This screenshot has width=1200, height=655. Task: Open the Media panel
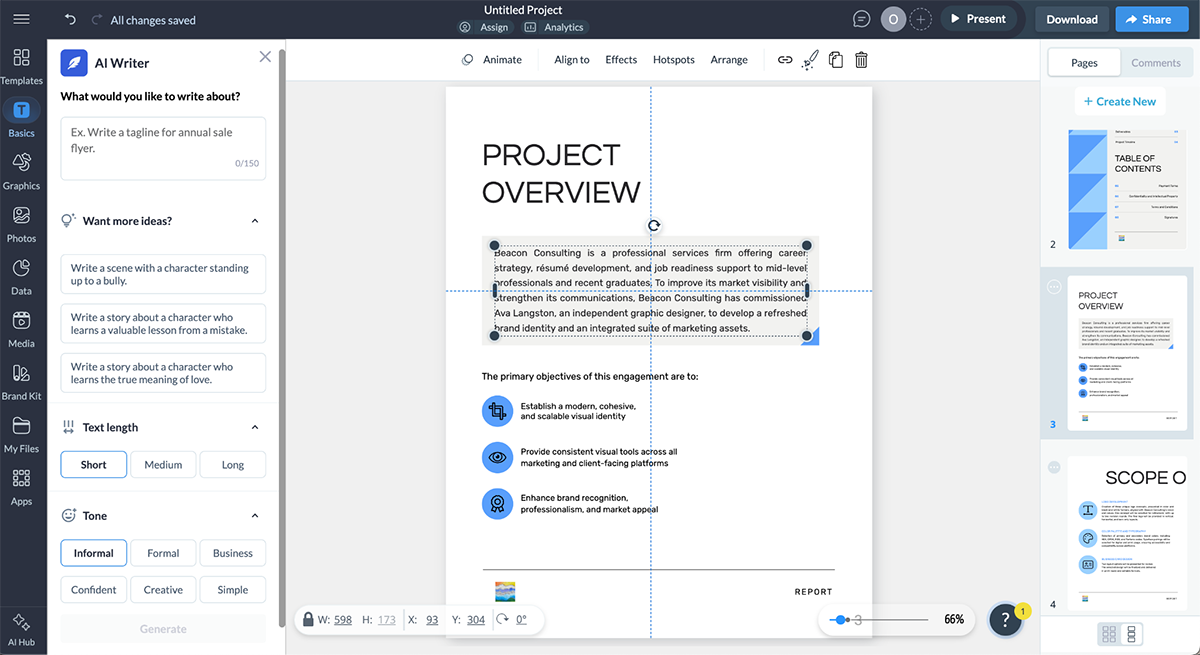[x=21, y=327]
